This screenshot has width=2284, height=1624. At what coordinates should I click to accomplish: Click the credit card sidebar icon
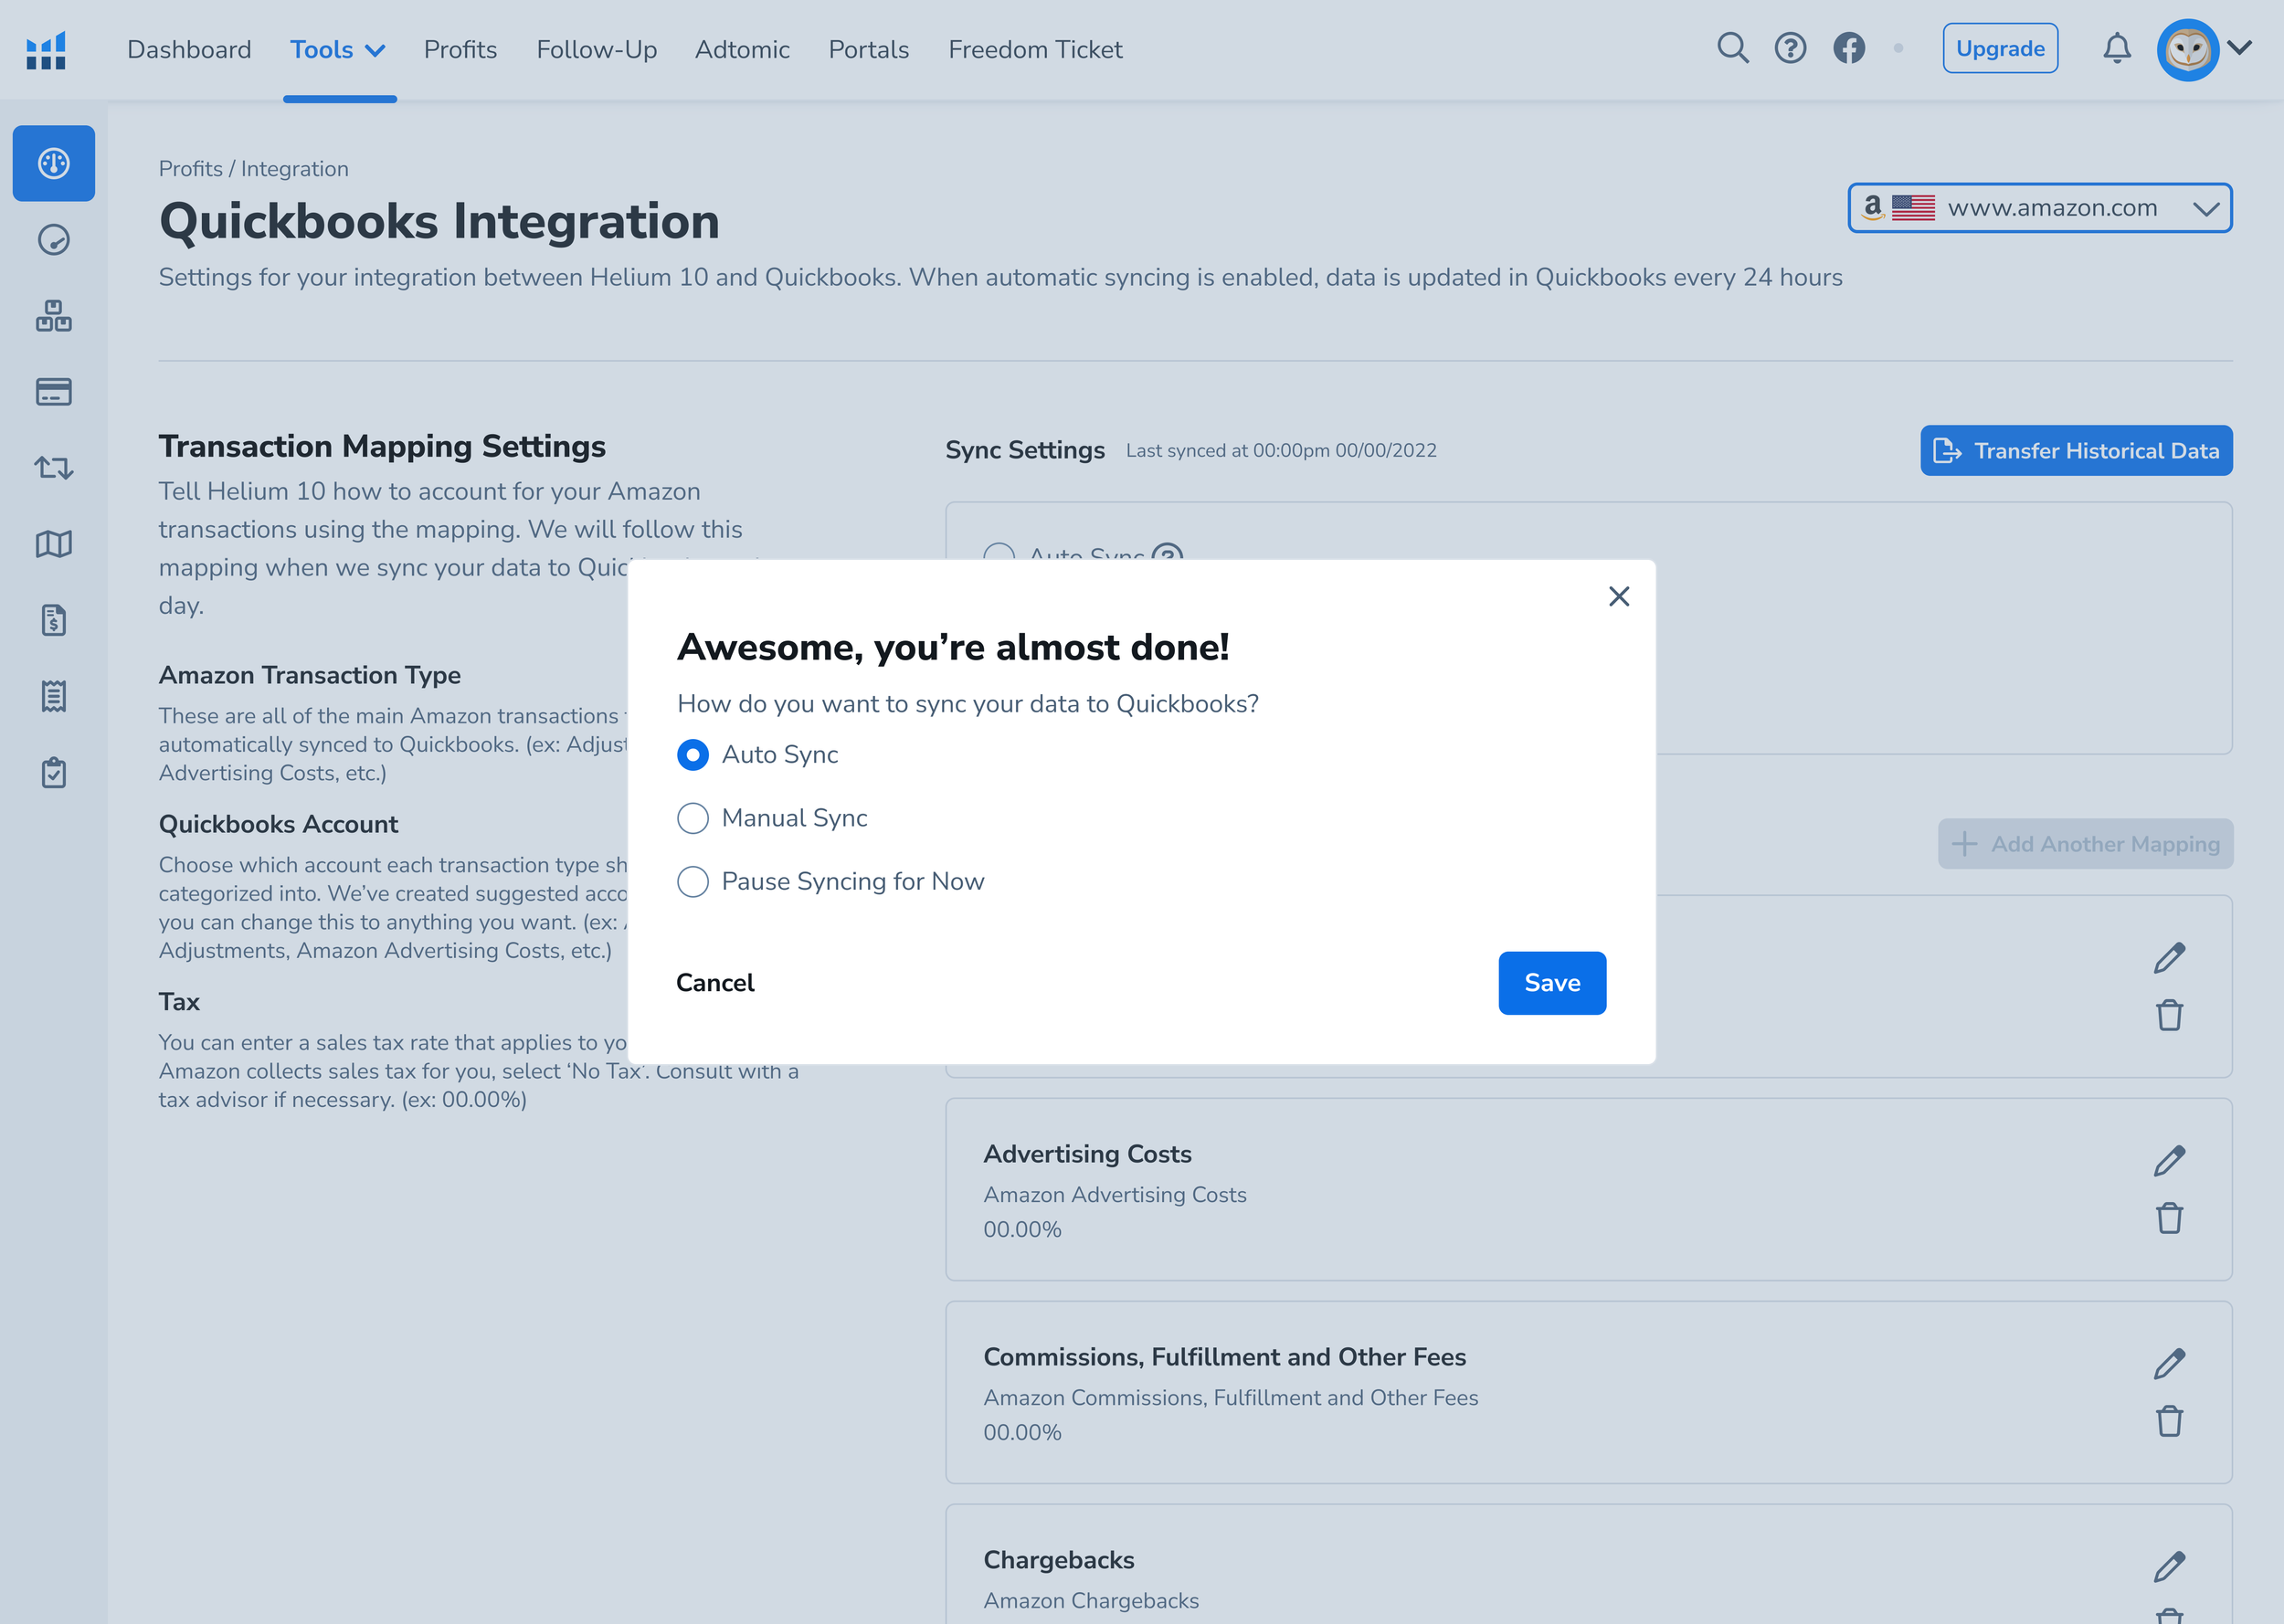tap(54, 392)
